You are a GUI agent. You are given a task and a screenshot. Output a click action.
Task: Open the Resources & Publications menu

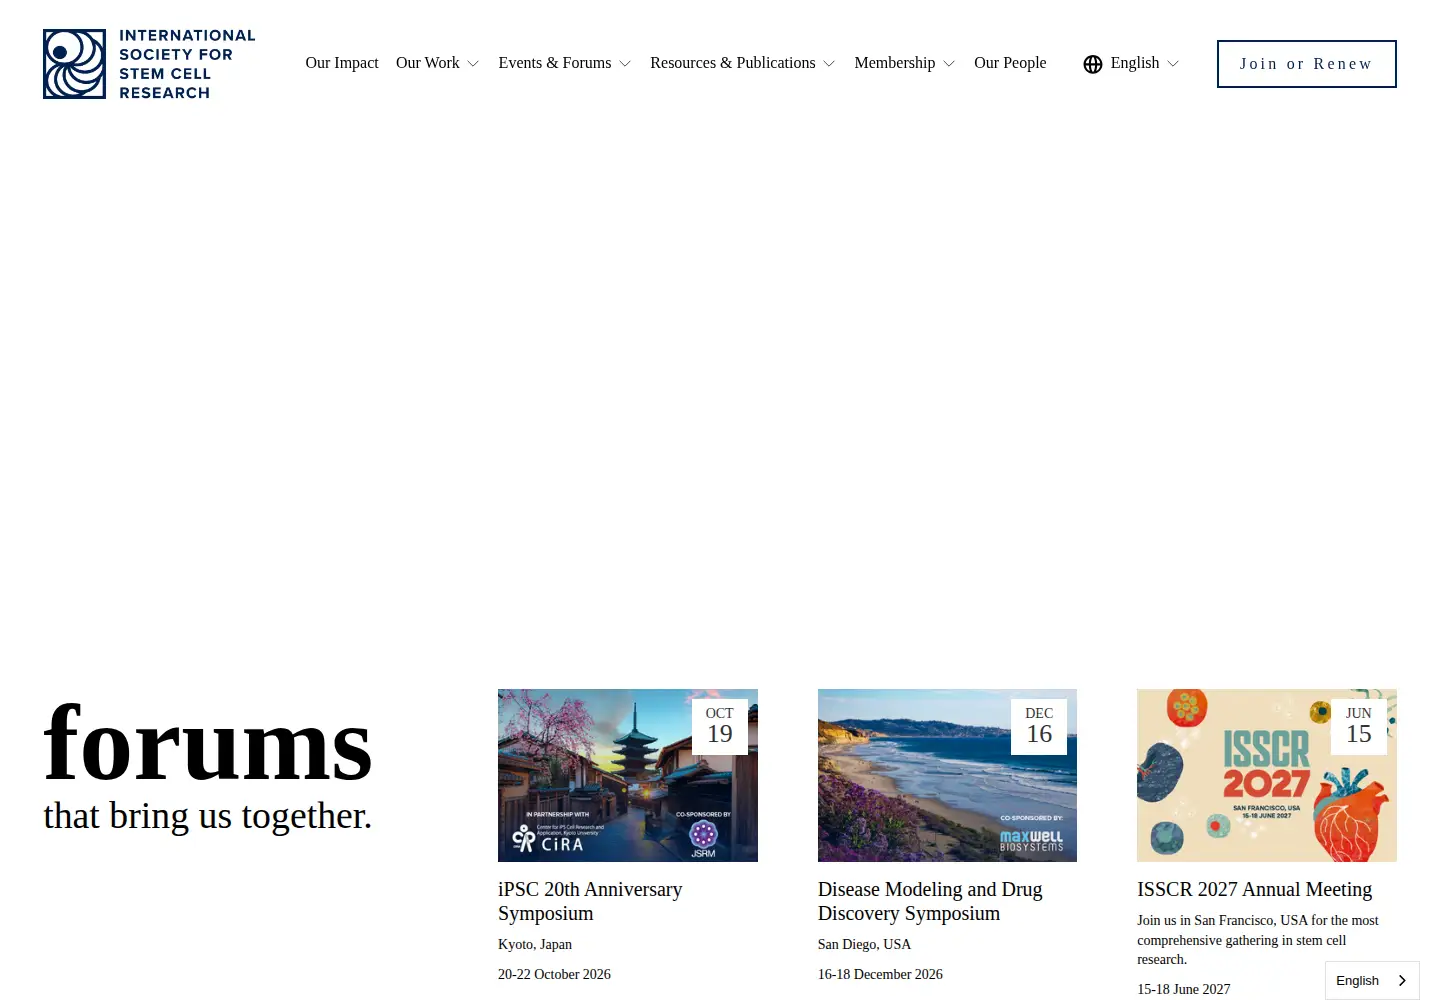pyautogui.click(x=733, y=63)
